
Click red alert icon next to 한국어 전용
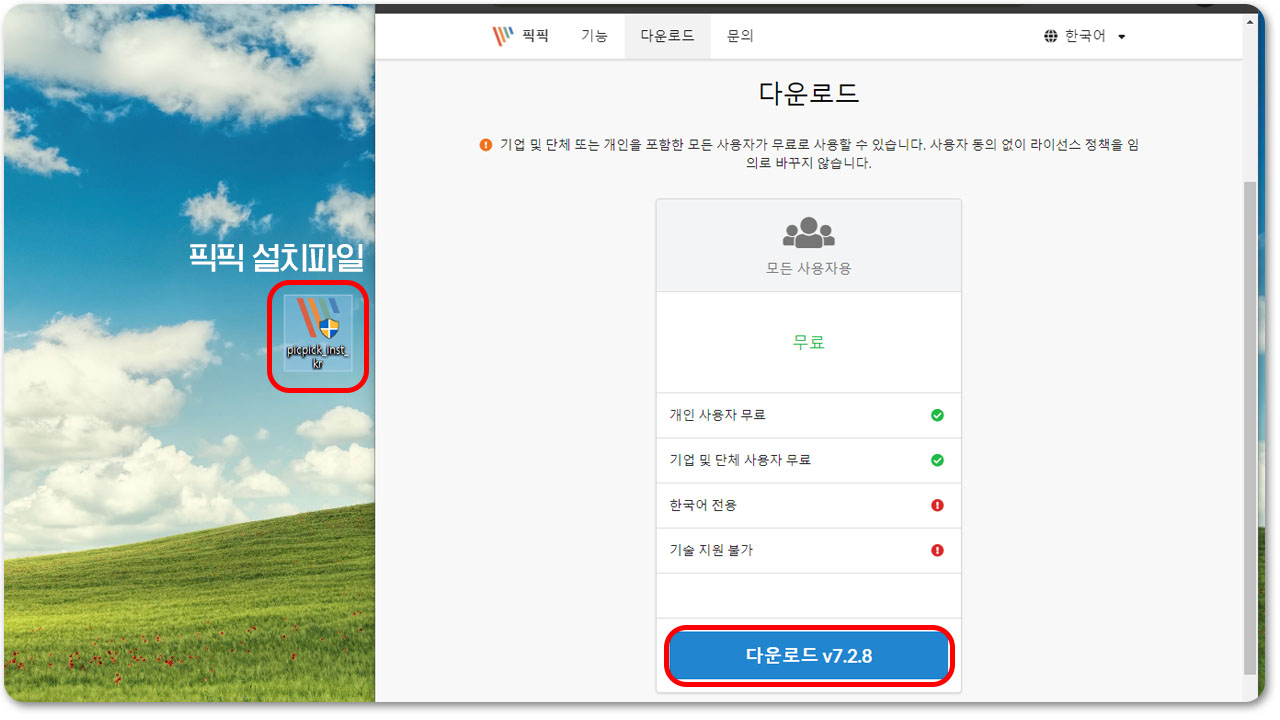pos(937,505)
